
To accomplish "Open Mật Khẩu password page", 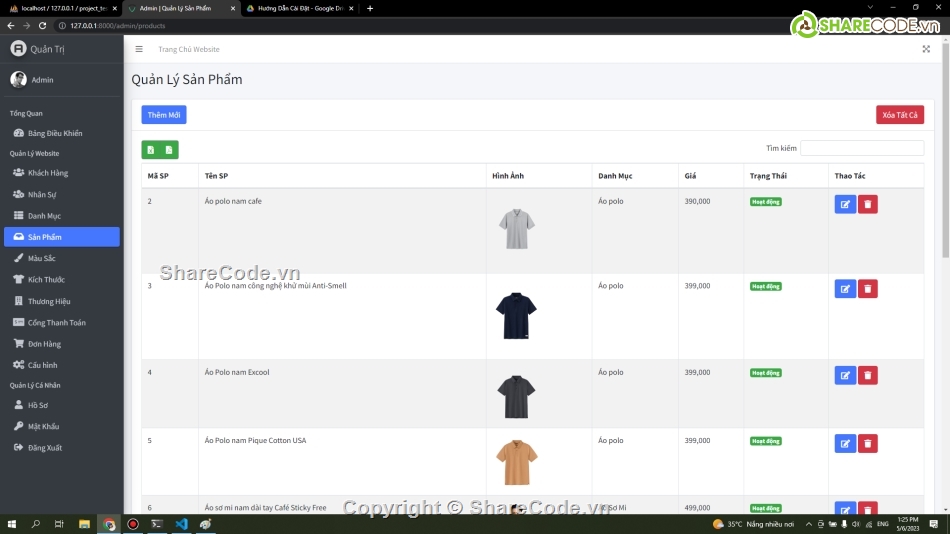I will [x=62, y=426].
